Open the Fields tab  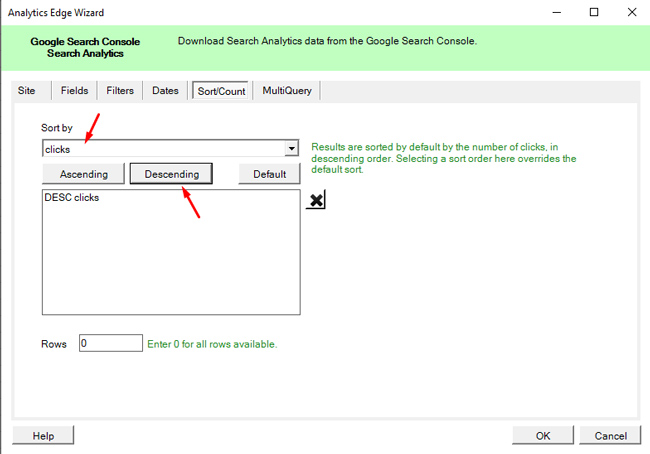pos(74,91)
